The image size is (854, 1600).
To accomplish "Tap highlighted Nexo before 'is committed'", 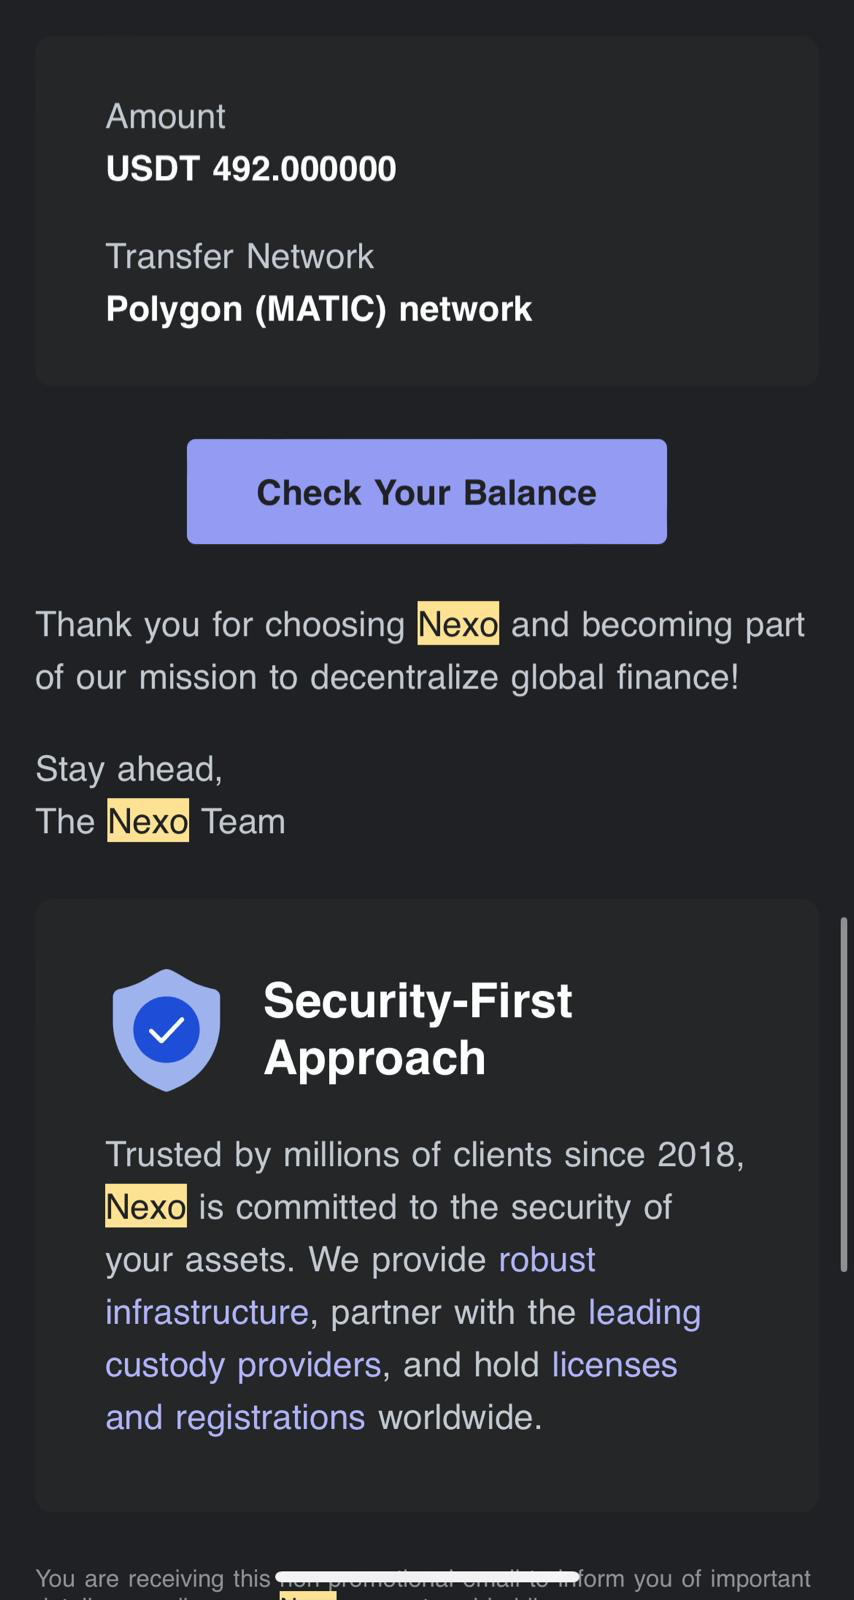I will 146,1207.
